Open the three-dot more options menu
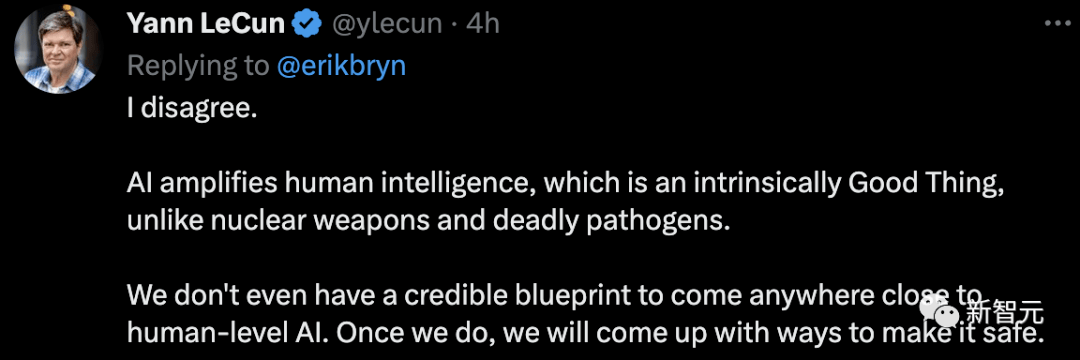Image resolution: width=1080 pixels, height=360 pixels. click(1056, 24)
